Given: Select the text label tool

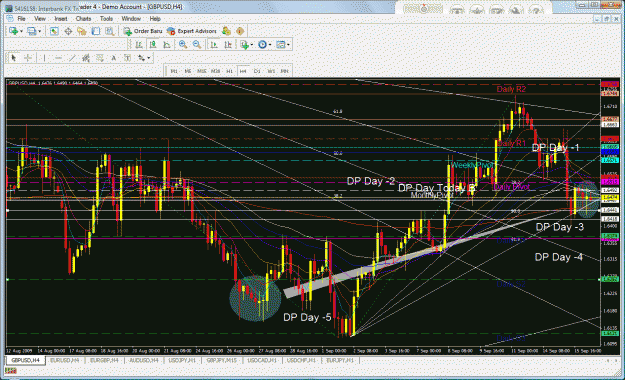Looking at the screenshot, I should (127, 58).
